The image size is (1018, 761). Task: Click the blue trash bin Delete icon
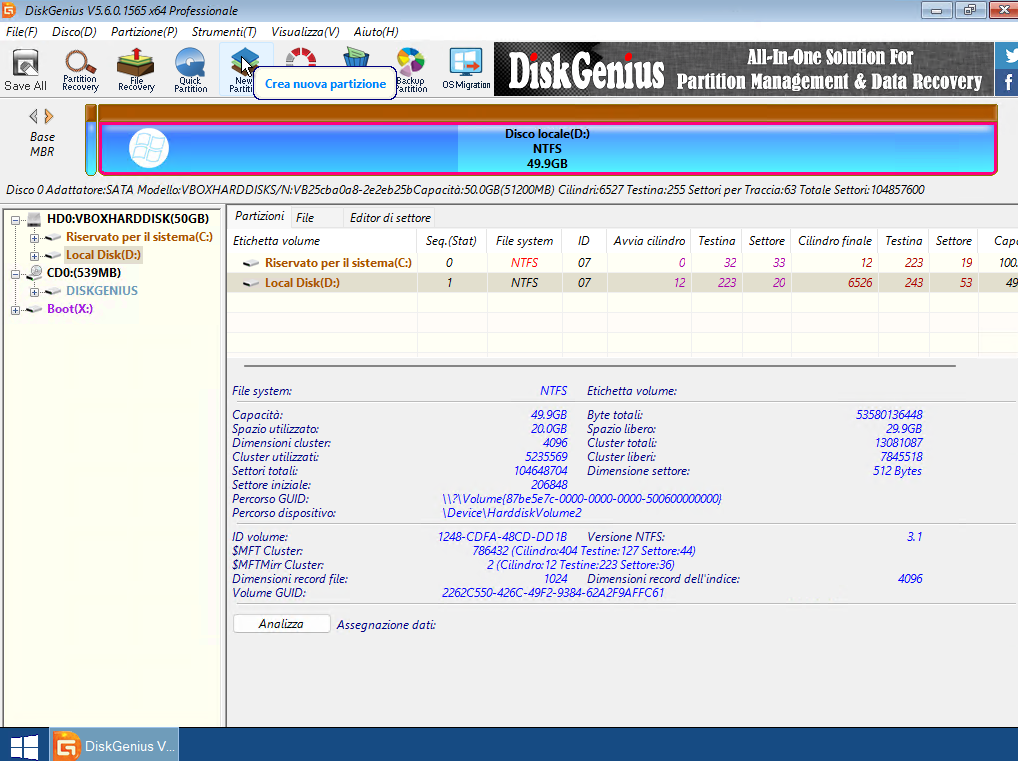click(356, 57)
